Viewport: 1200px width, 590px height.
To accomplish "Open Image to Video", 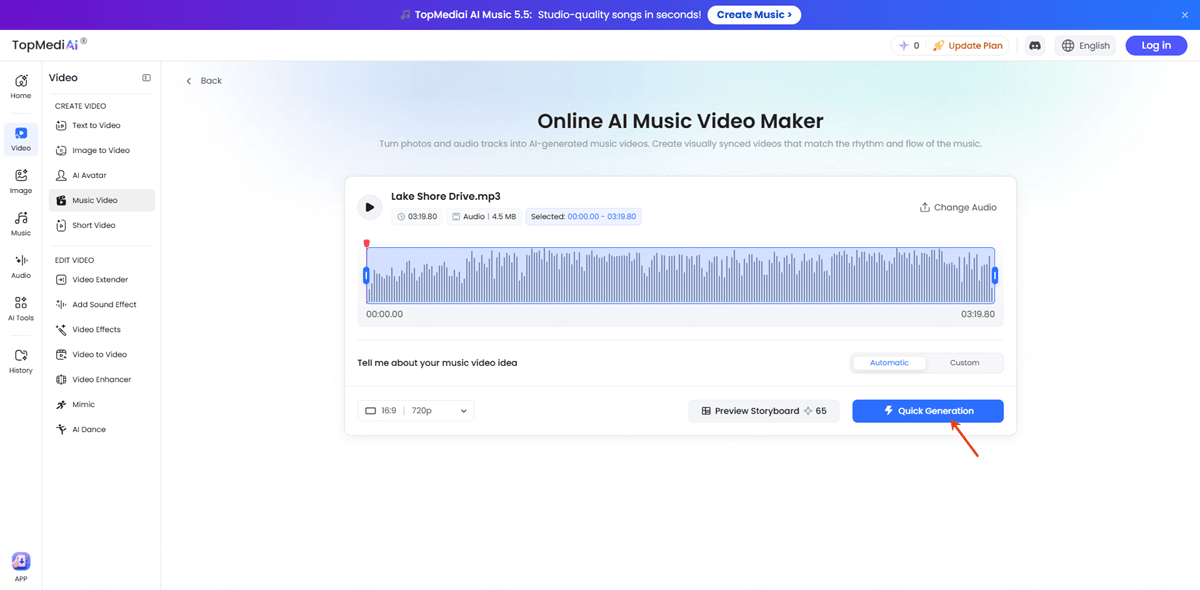I will 101,150.
